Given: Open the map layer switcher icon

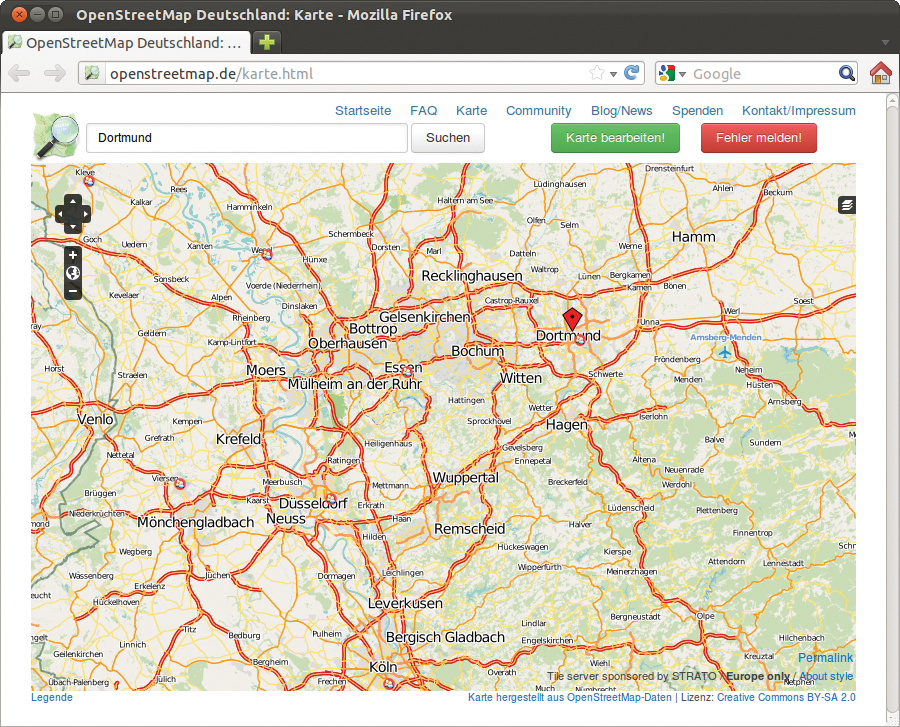Looking at the screenshot, I should coord(847,205).
